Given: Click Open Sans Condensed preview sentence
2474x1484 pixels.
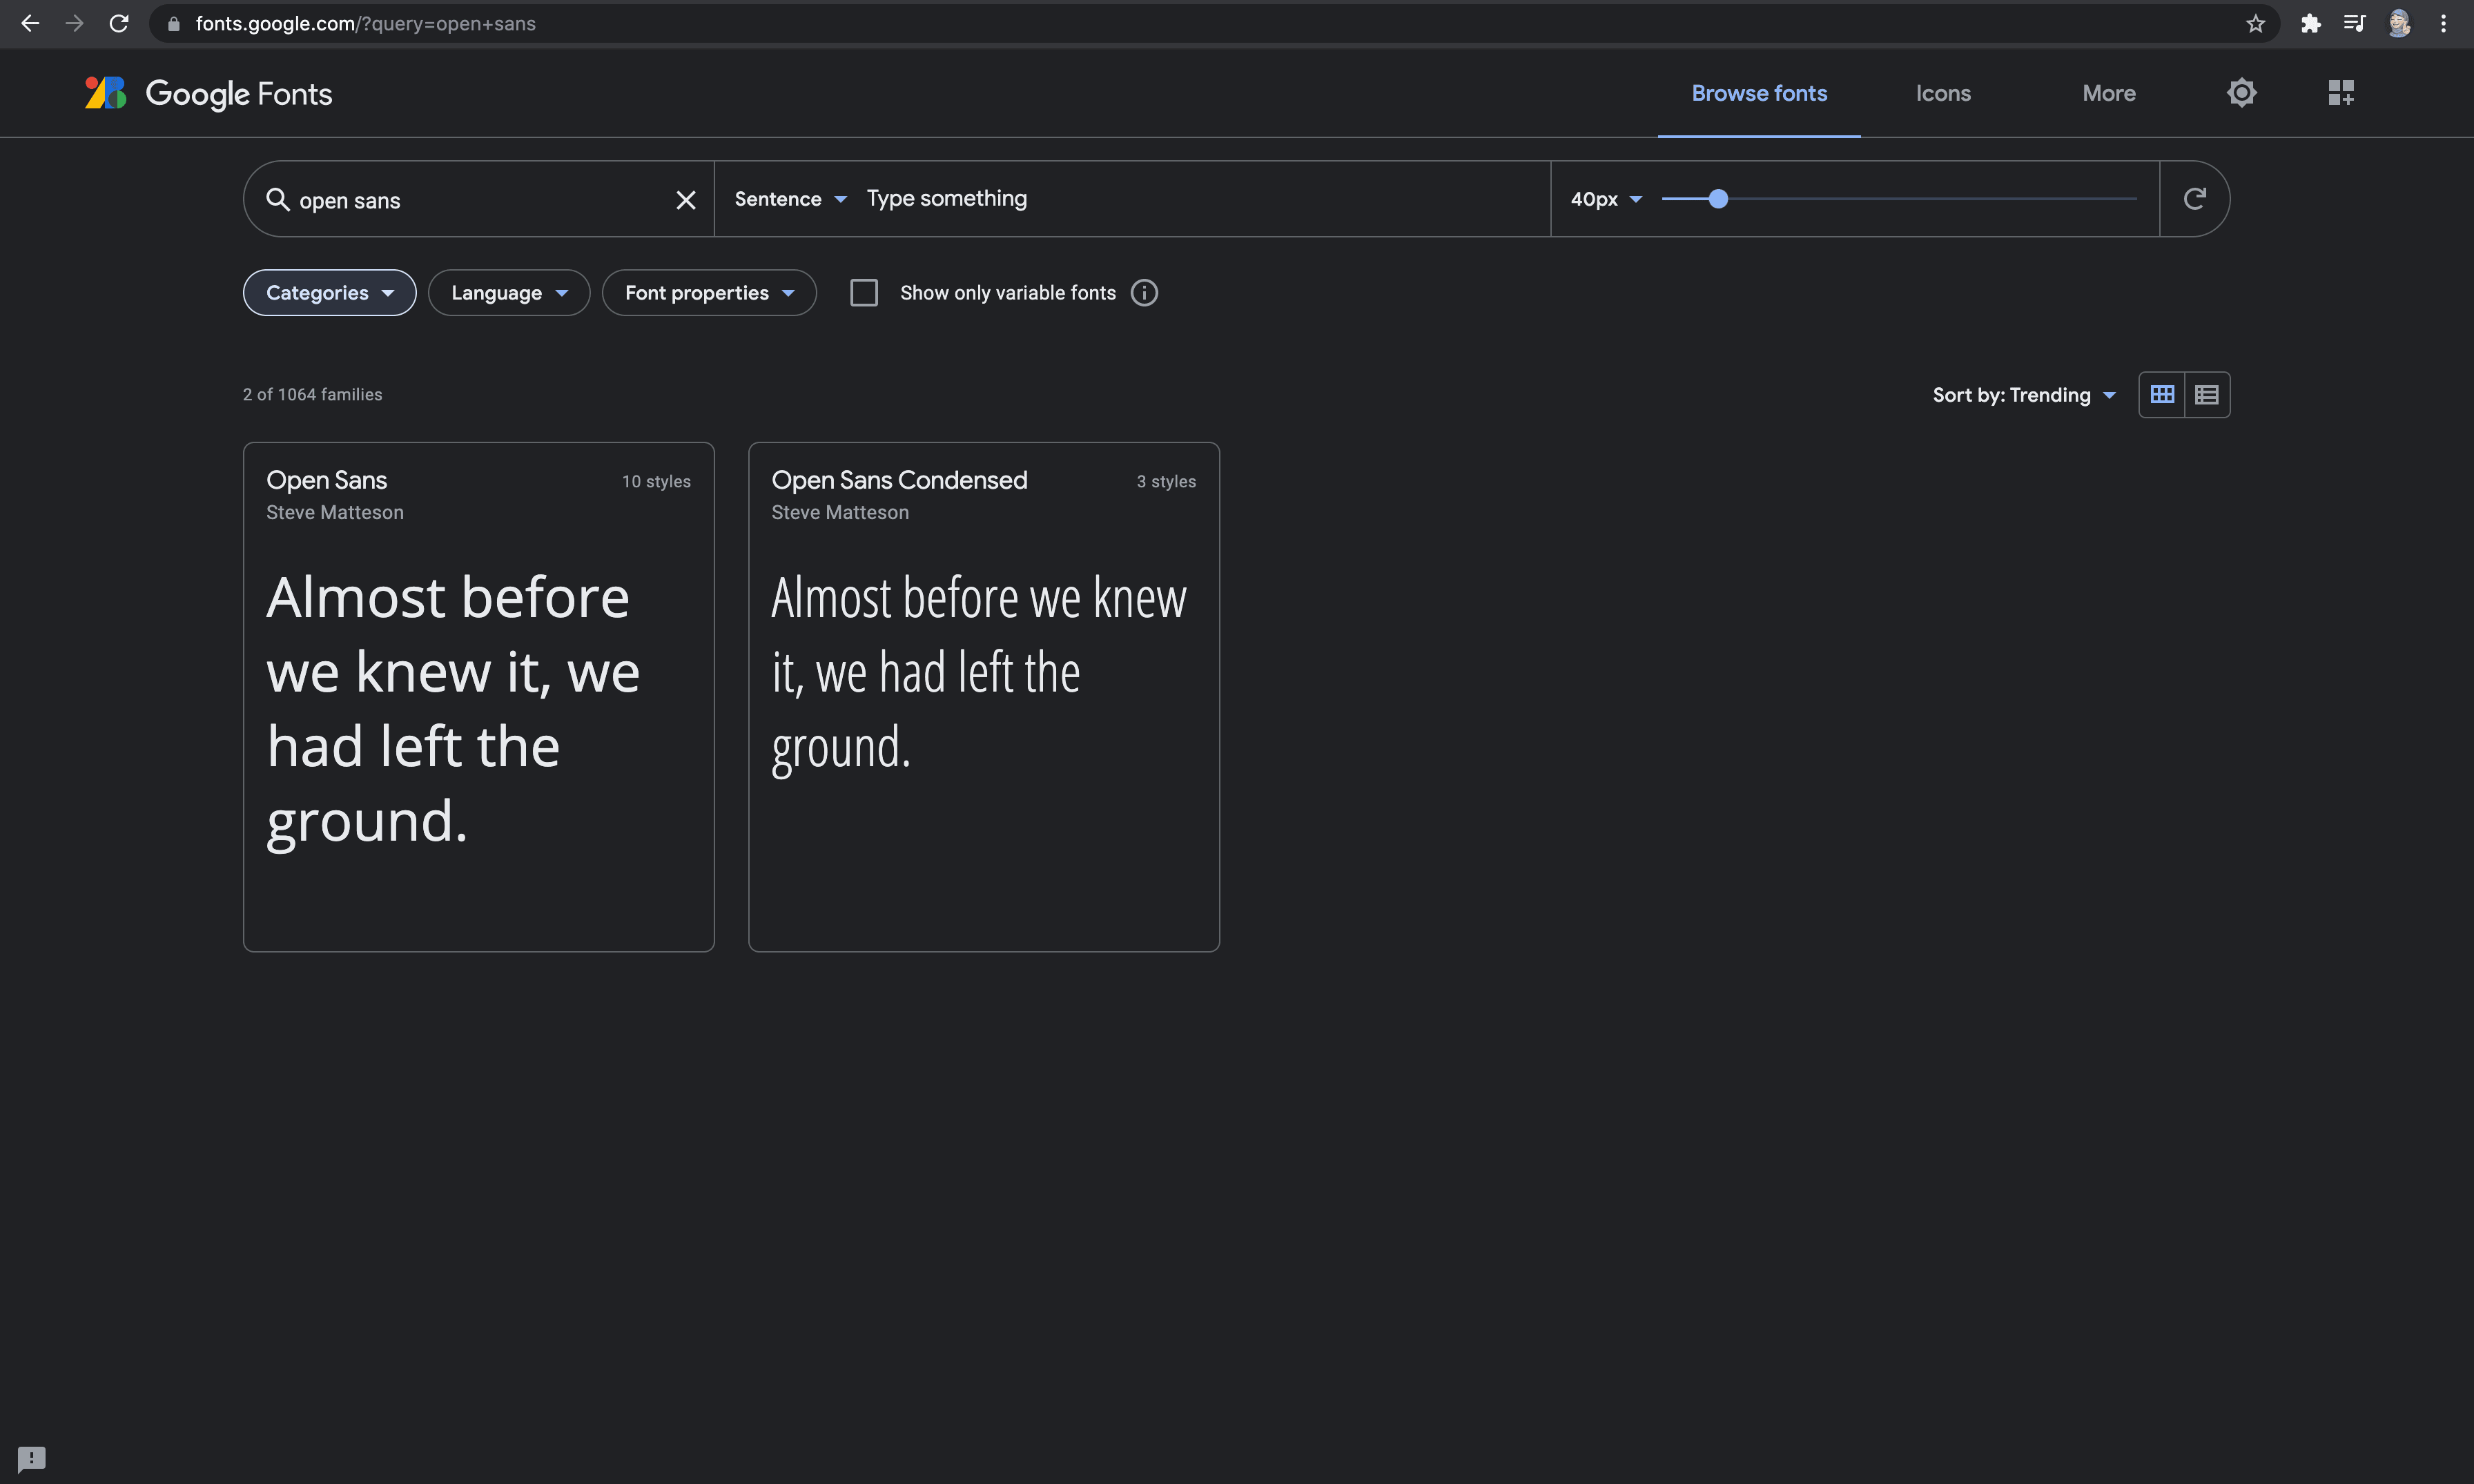Looking at the screenshot, I should click(x=979, y=673).
